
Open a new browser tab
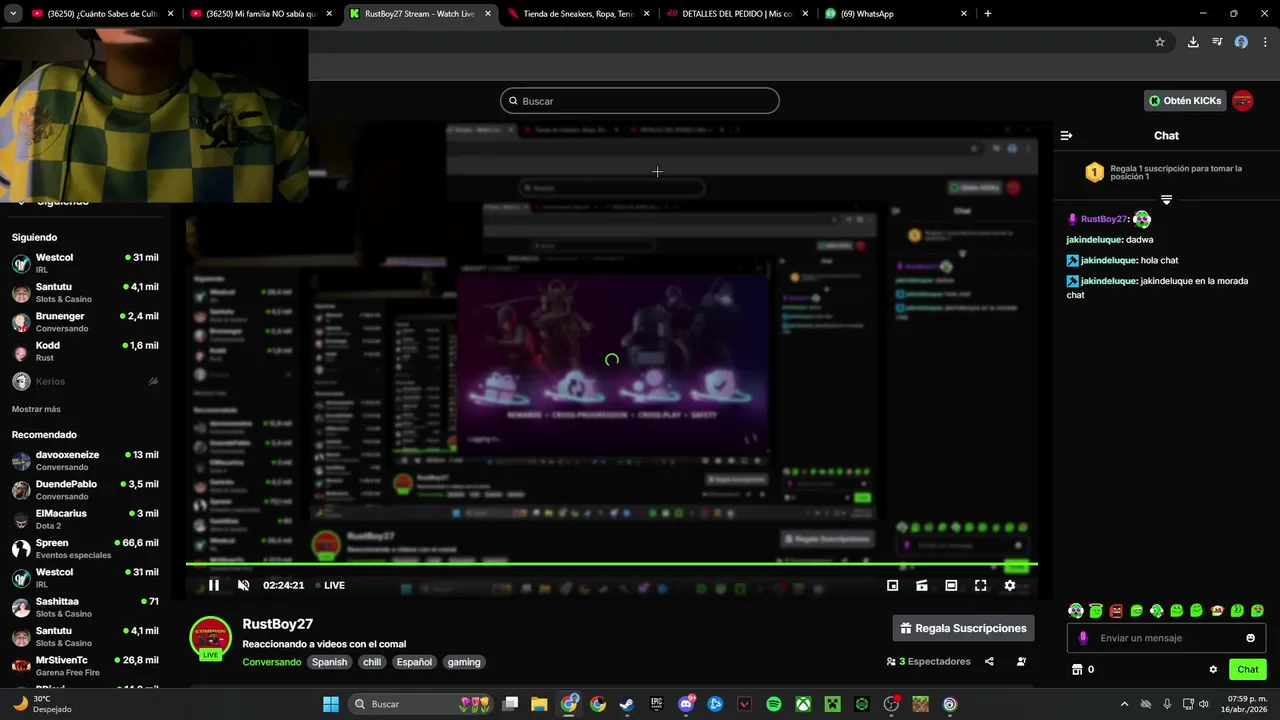[987, 14]
